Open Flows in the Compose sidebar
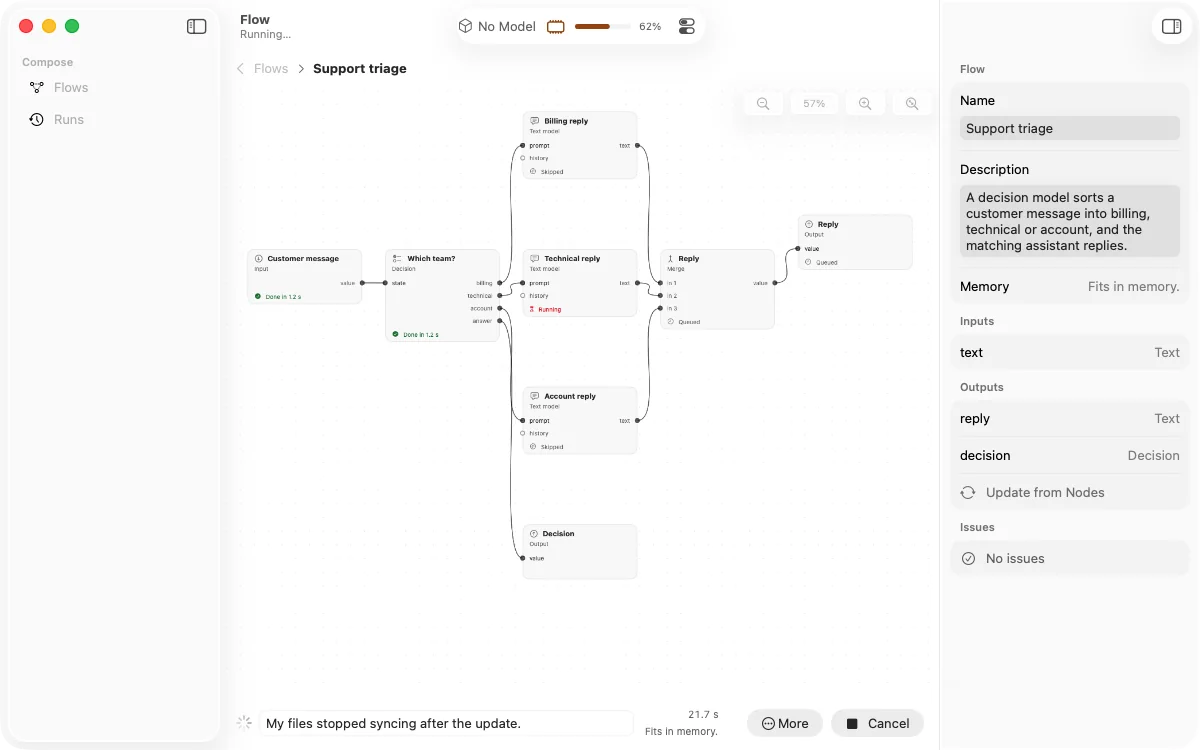Viewport: 1200px width, 750px height. point(71,88)
